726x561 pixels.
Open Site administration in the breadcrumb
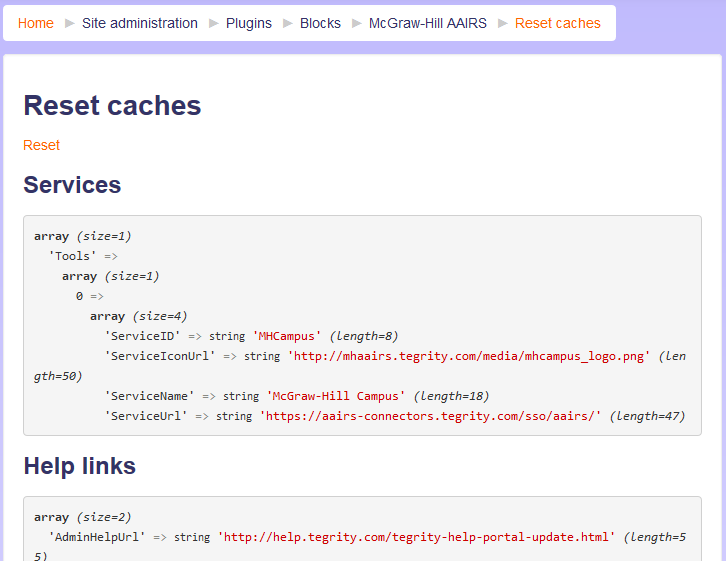click(140, 23)
